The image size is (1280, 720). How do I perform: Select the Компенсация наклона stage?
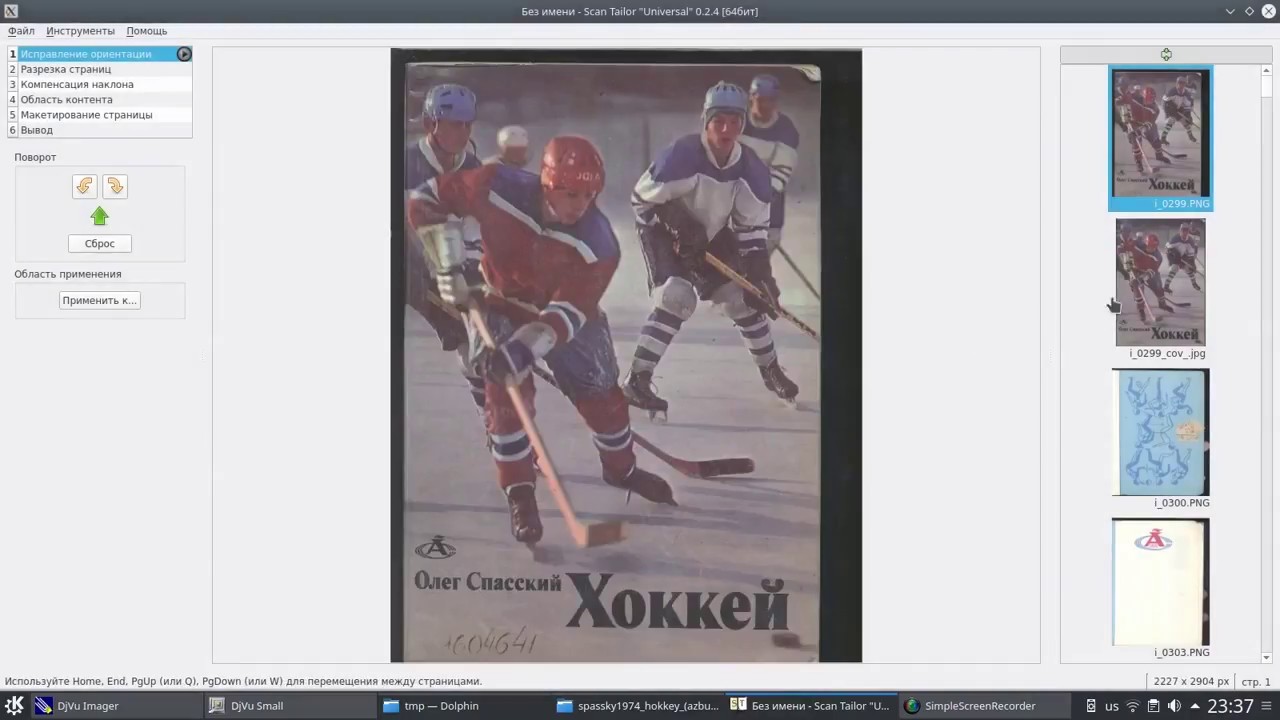99,84
